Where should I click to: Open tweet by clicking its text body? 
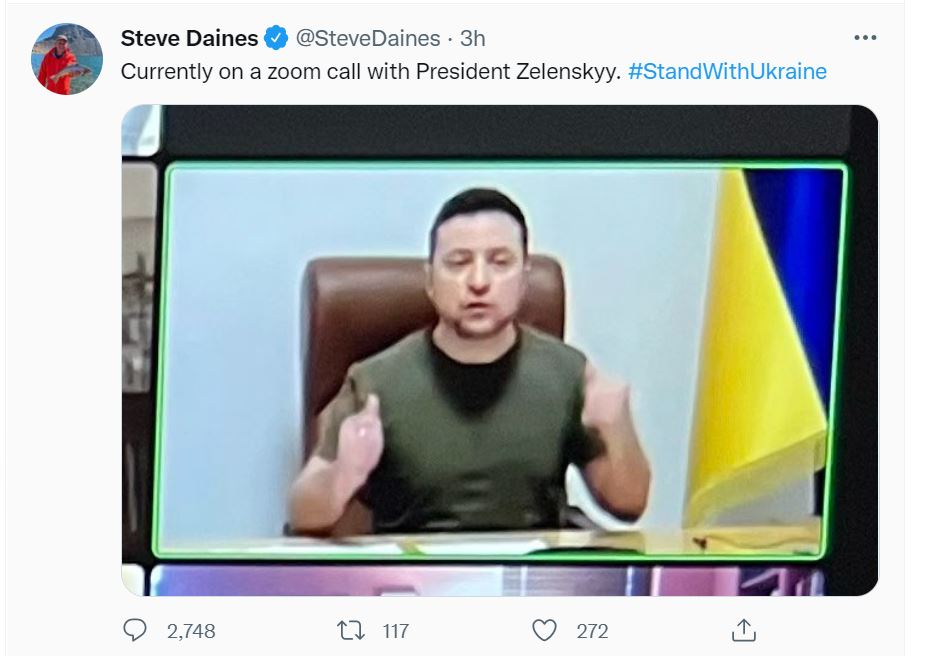(x=371, y=71)
